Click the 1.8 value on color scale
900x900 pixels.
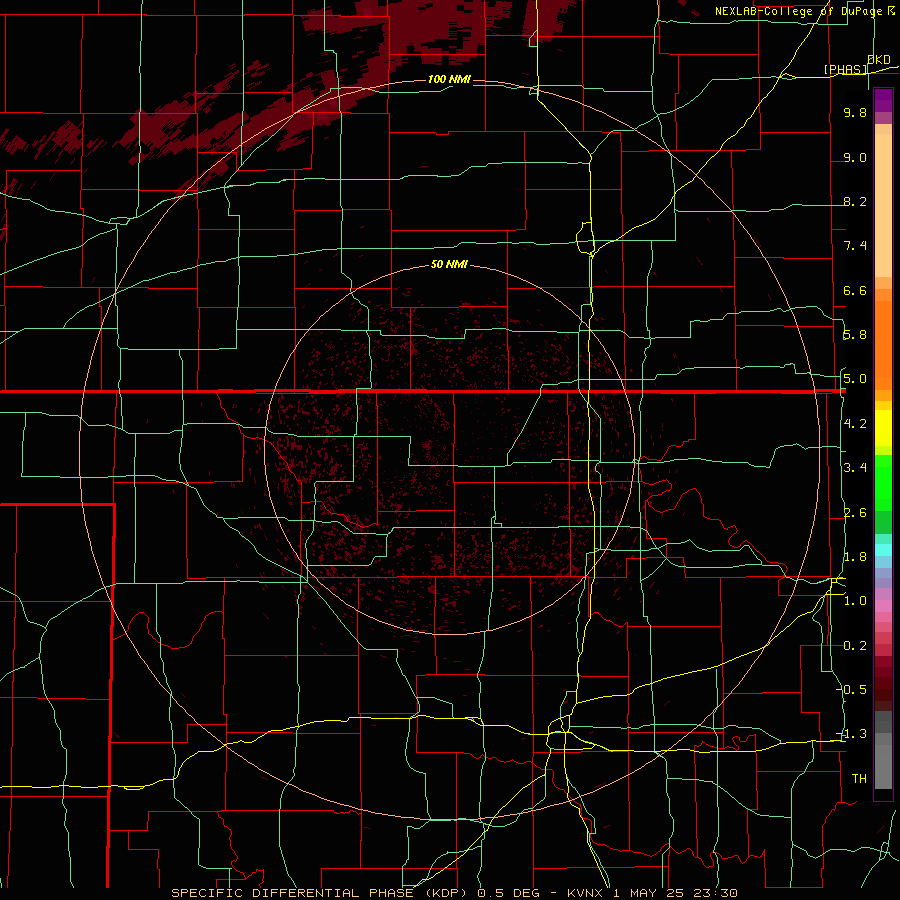coord(855,557)
